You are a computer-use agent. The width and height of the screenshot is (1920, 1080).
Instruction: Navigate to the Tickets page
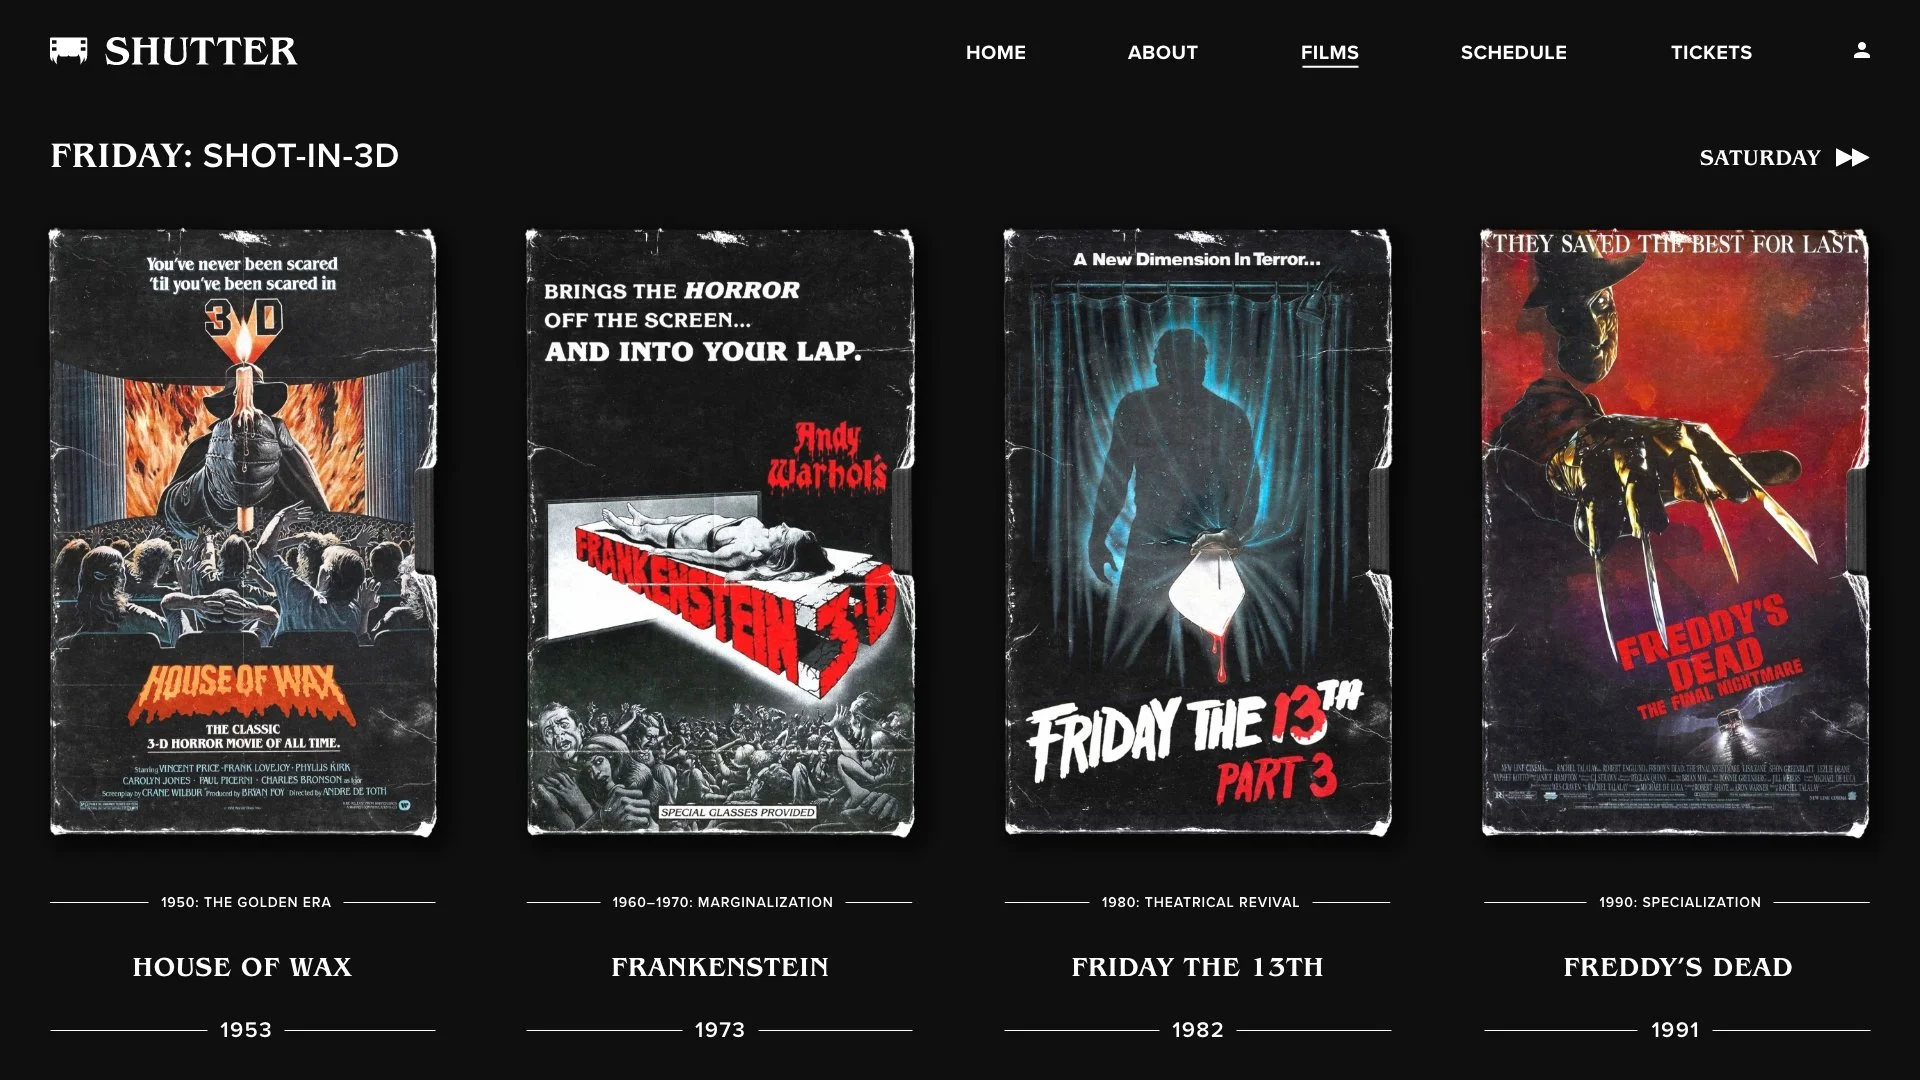tap(1711, 52)
